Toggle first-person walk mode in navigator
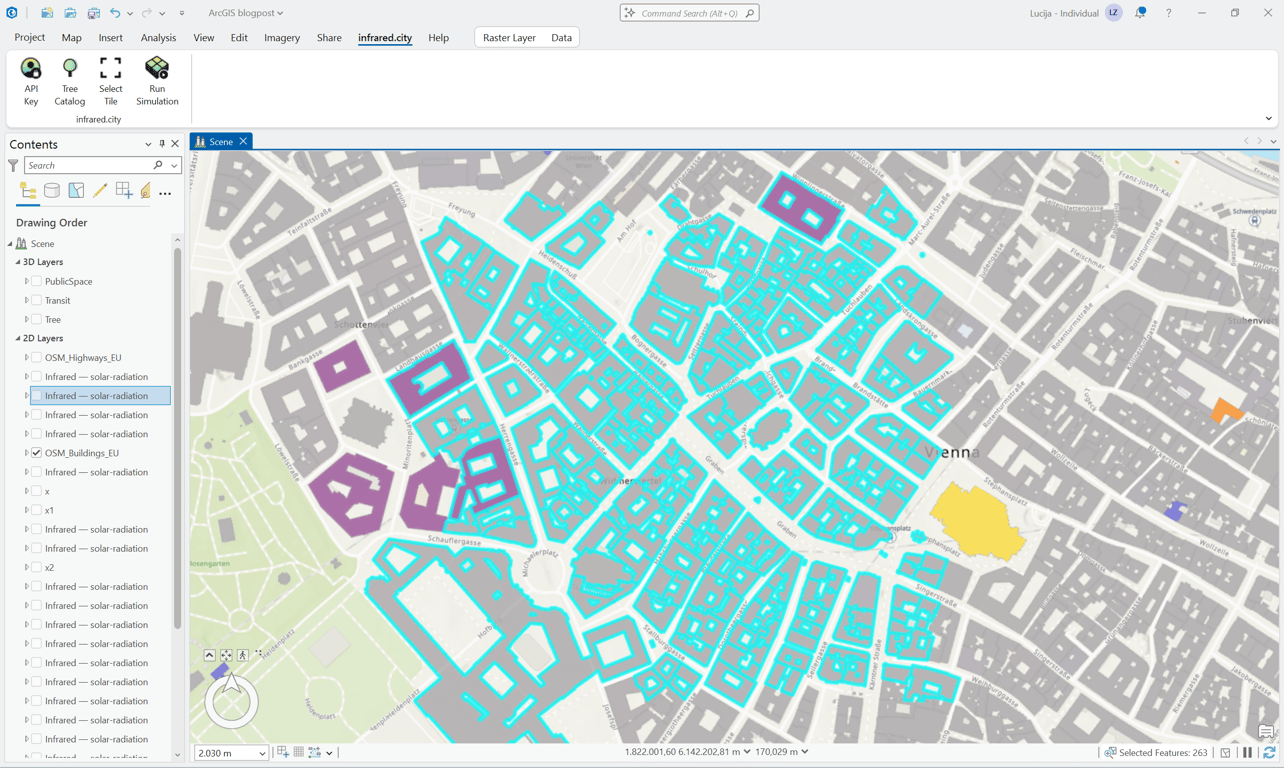The height and width of the screenshot is (768, 1284). 243,655
